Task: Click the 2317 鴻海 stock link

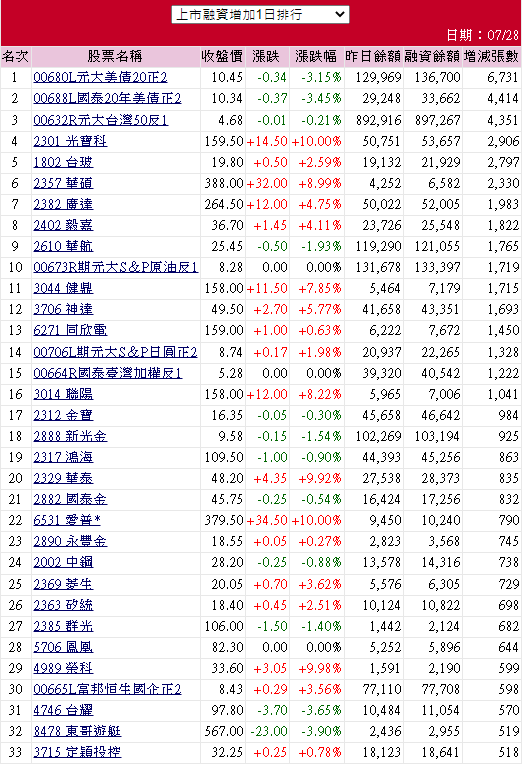Action: 63,457
